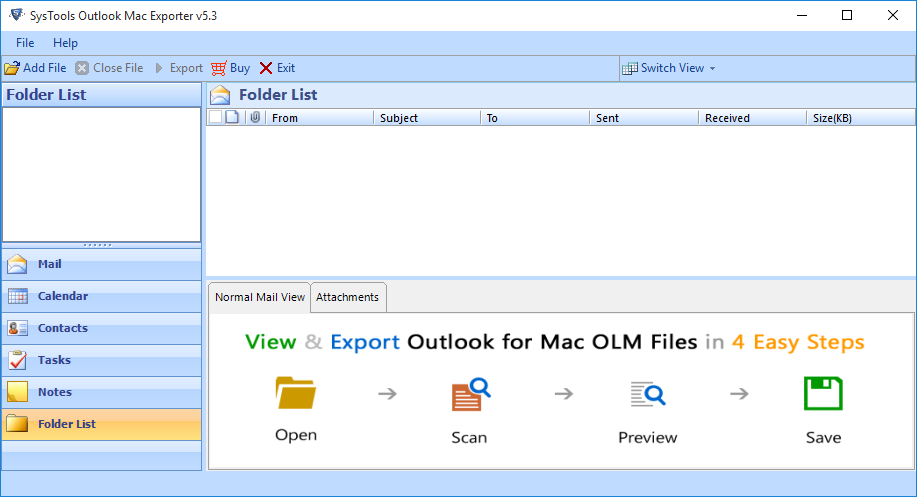Select Folder List in the navigation pane
The image size is (917, 497).
102,424
